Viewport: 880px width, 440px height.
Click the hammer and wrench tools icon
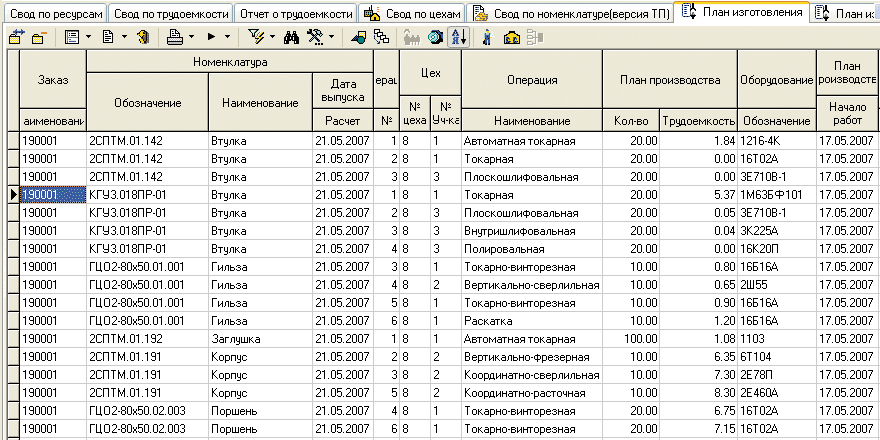(316, 37)
